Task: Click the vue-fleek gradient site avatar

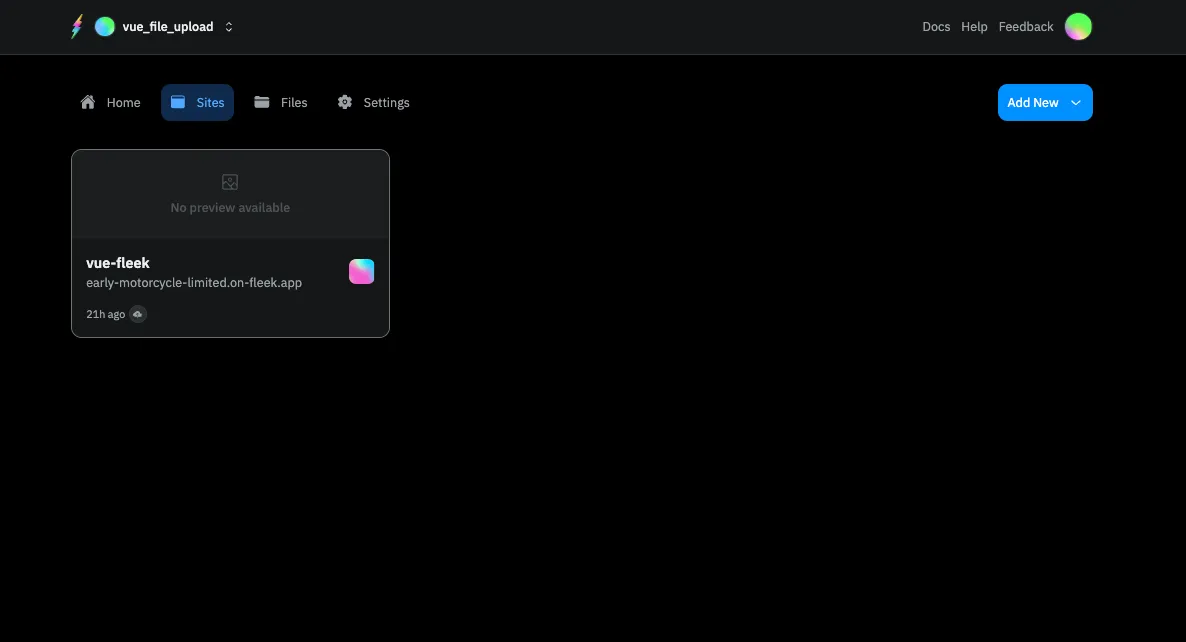Action: coord(361,271)
